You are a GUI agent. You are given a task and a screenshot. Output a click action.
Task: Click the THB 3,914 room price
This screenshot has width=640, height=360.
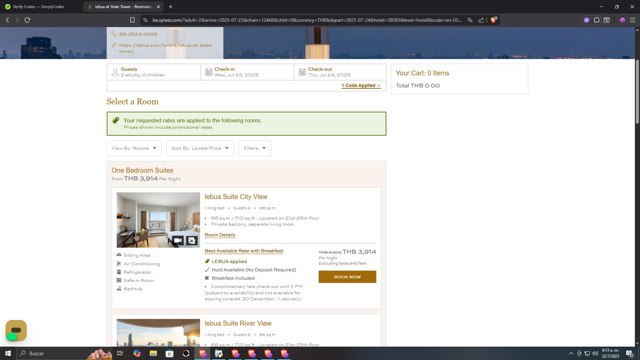click(359, 252)
